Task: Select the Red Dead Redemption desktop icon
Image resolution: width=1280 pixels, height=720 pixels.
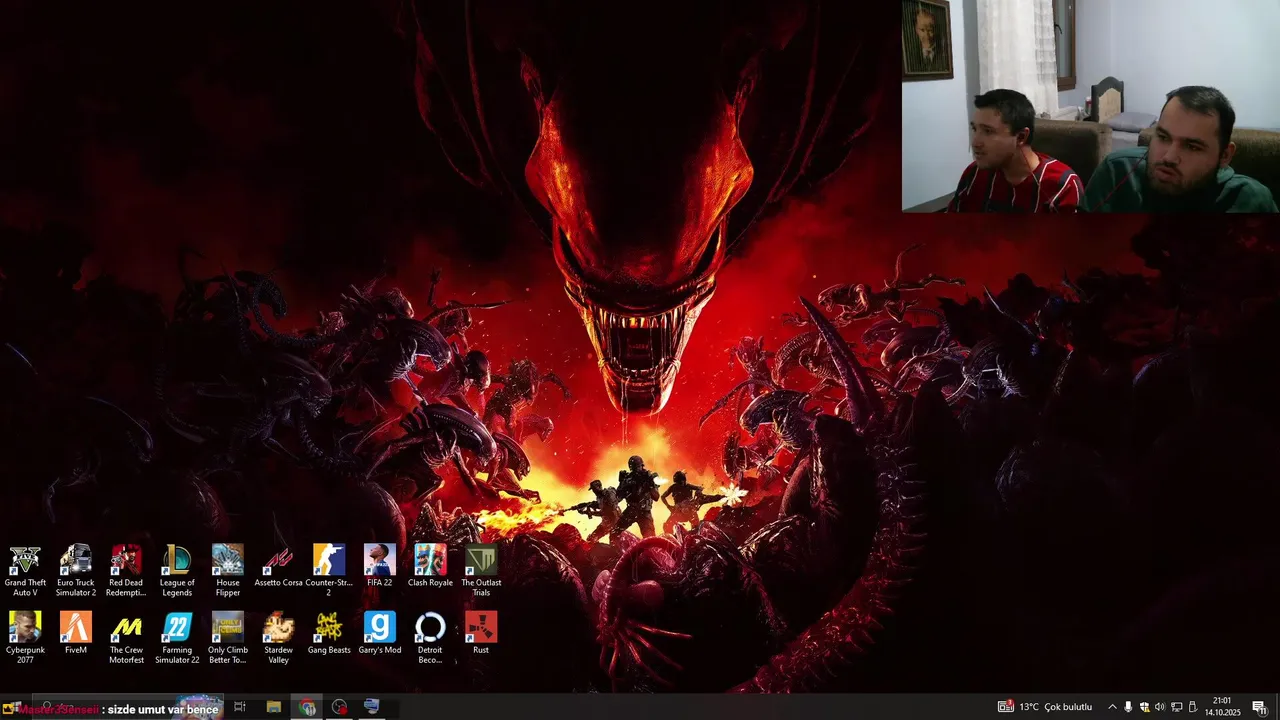Action: pos(126,571)
